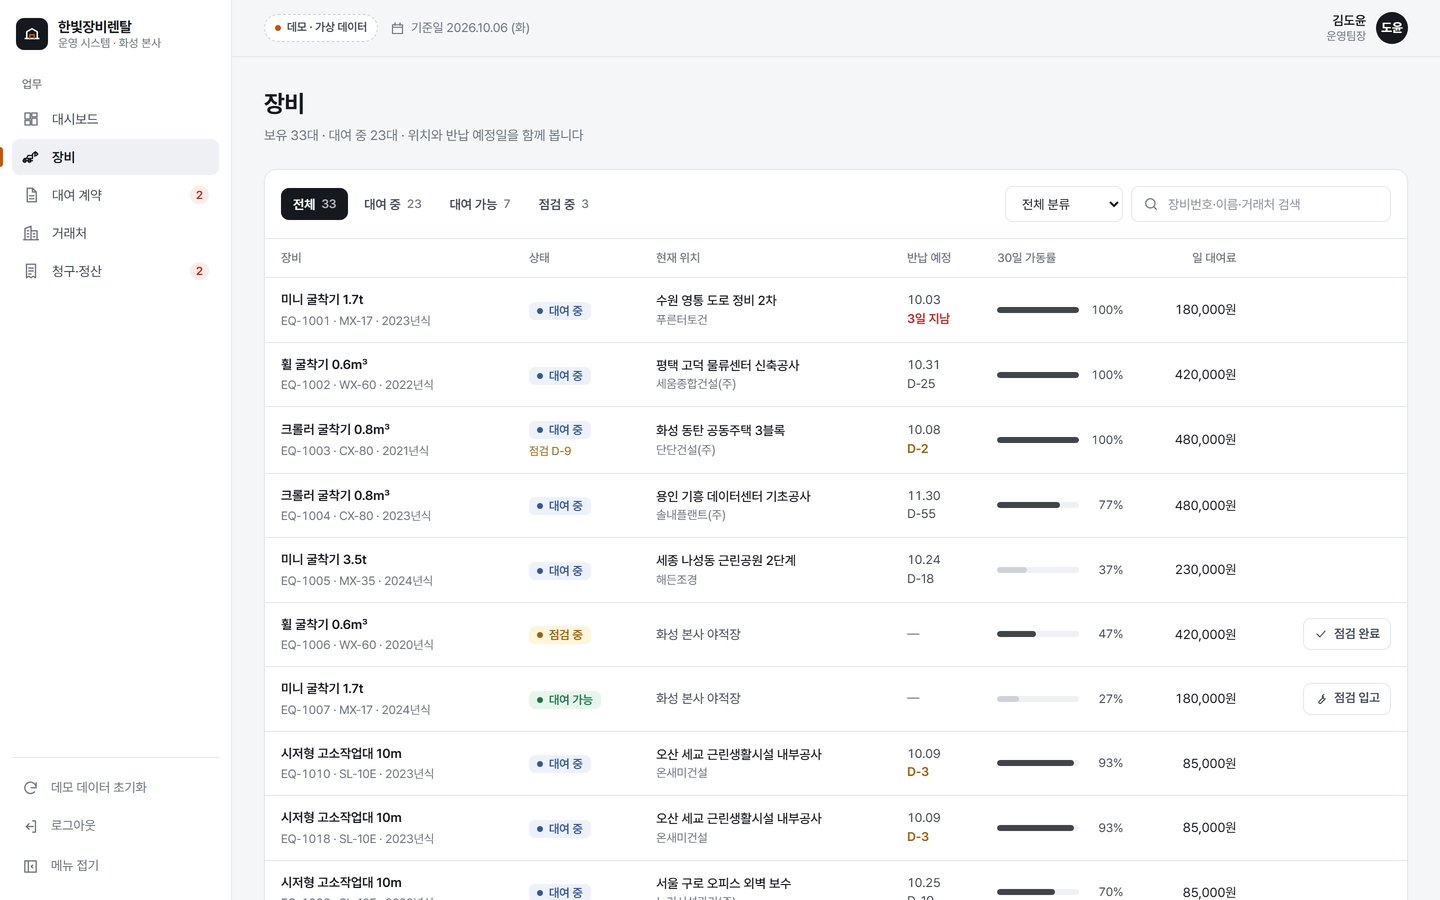1440x900 pixels.
Task: Click the 점검 중 status badge for EQ-1006
Action: [x=560, y=635]
